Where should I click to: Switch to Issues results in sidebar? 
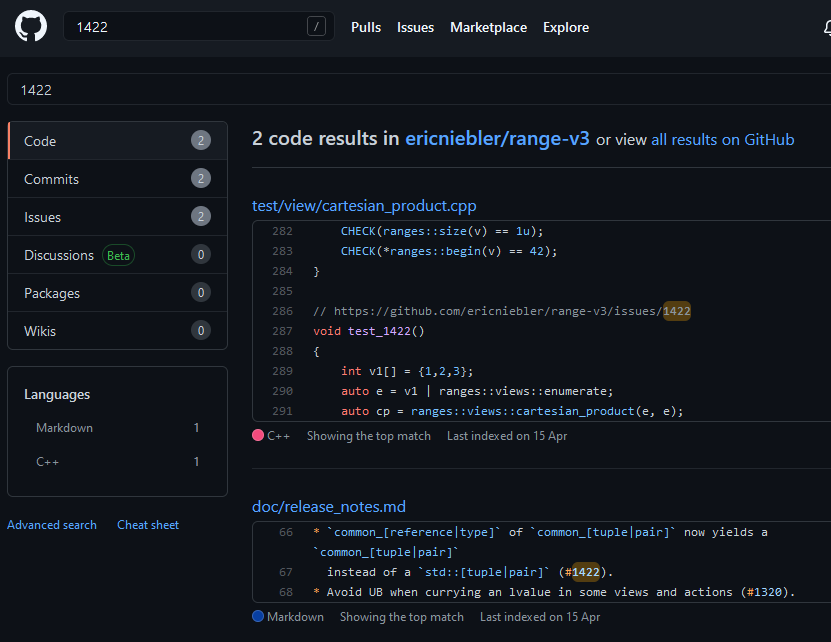click(x=118, y=217)
